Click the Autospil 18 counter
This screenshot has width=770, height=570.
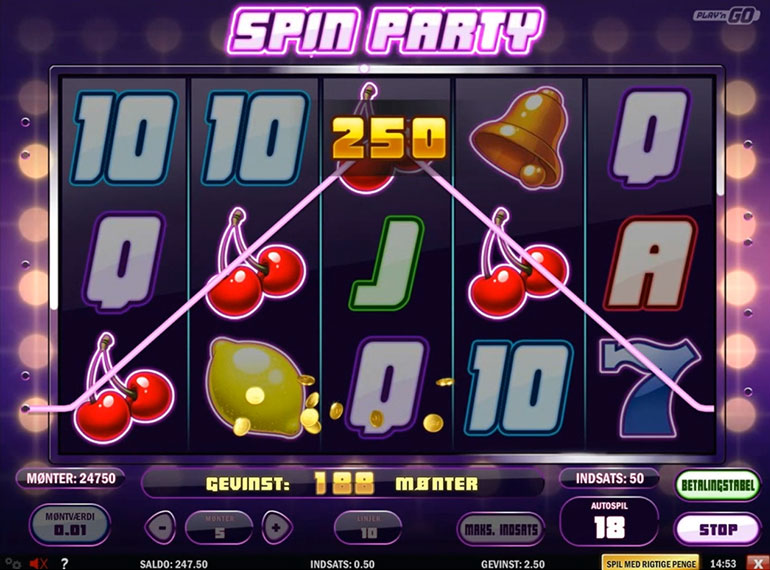[609, 522]
